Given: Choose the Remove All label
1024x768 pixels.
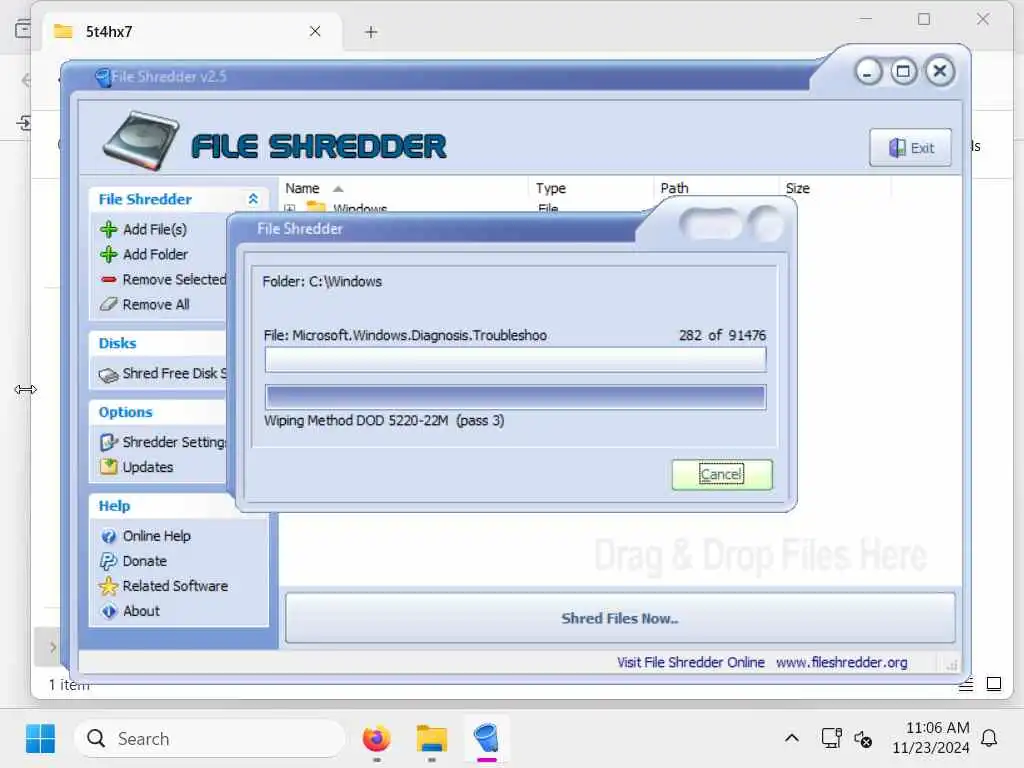Looking at the screenshot, I should pos(156,304).
